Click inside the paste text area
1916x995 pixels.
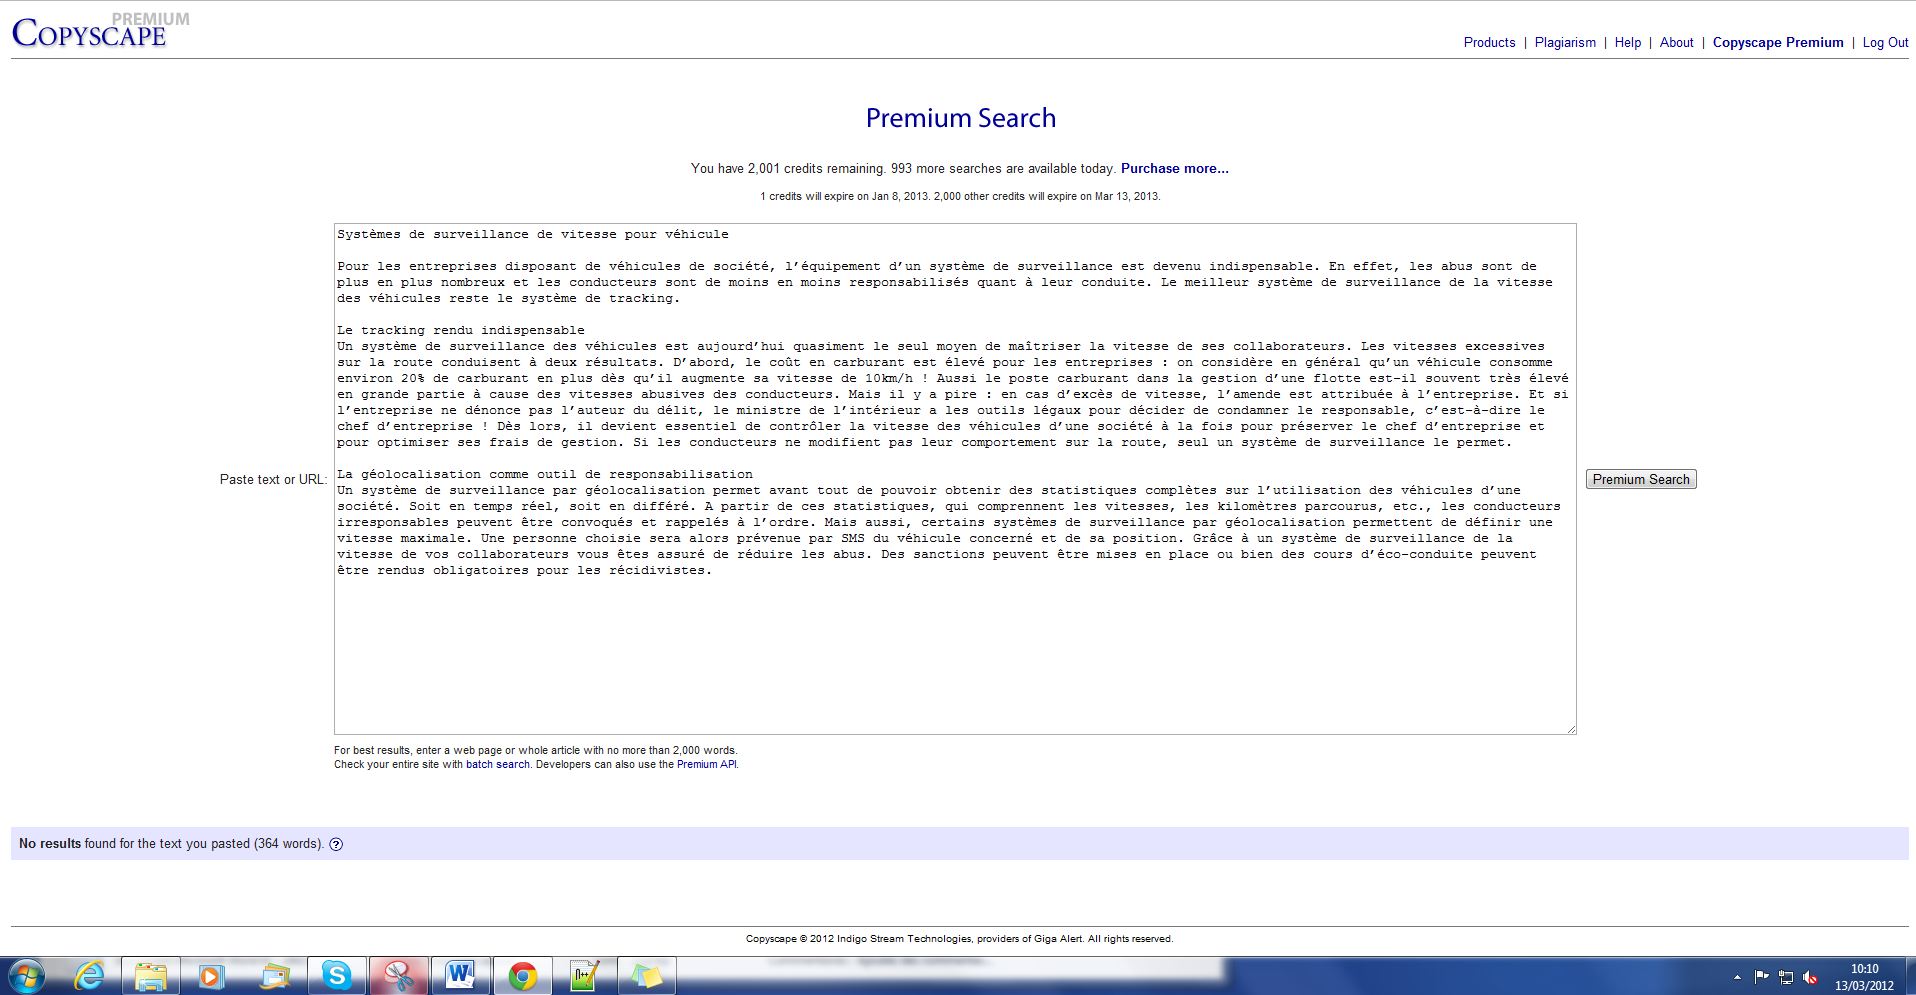(954, 640)
